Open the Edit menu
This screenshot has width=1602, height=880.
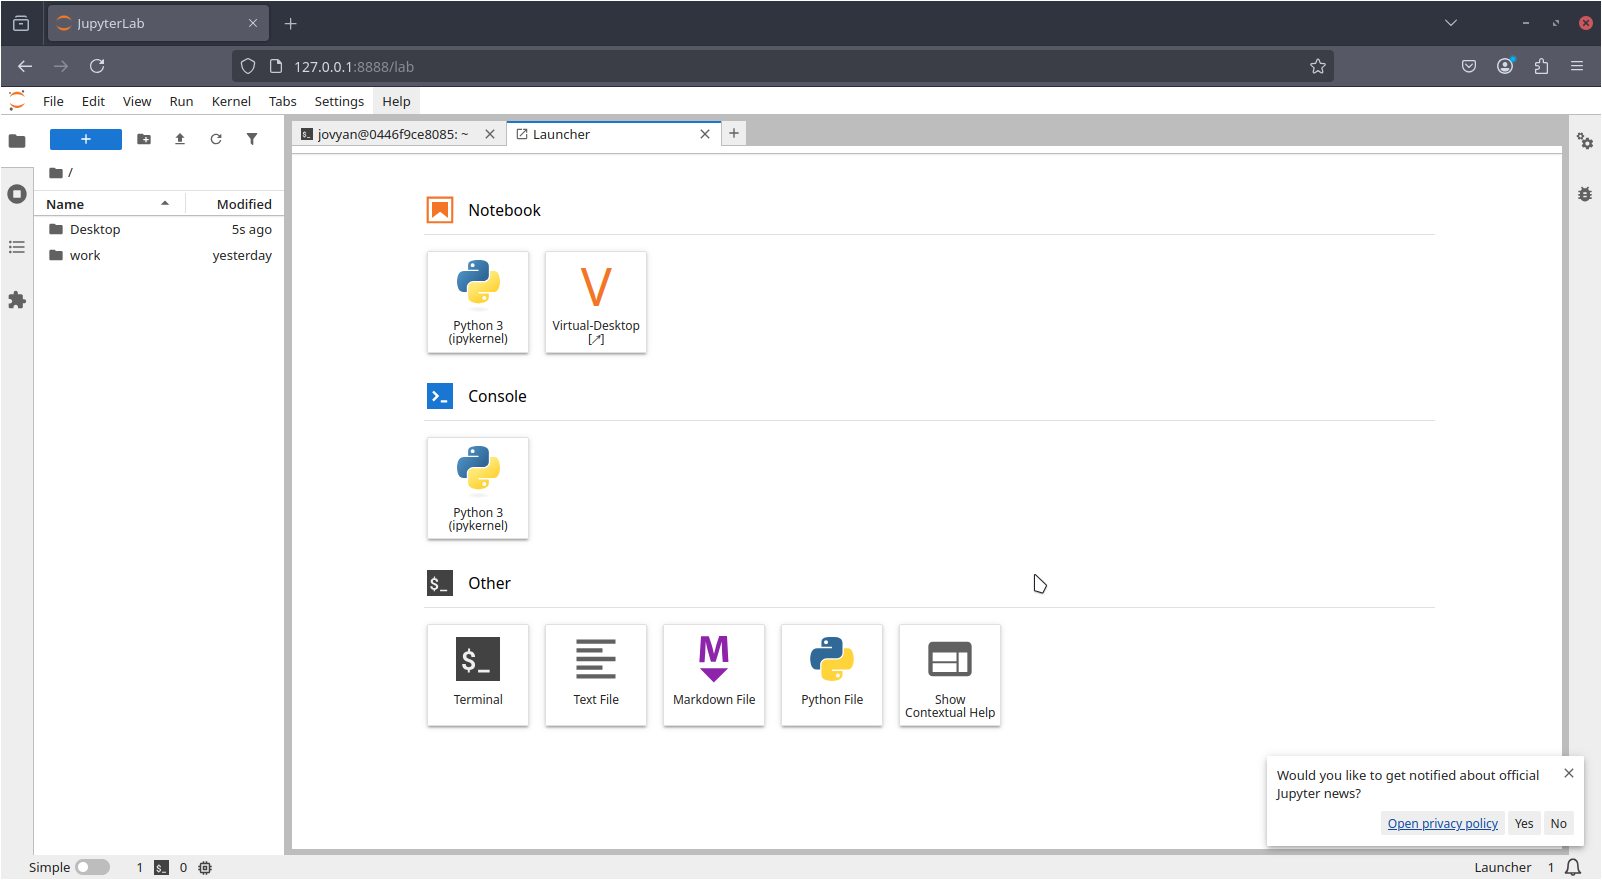93,101
